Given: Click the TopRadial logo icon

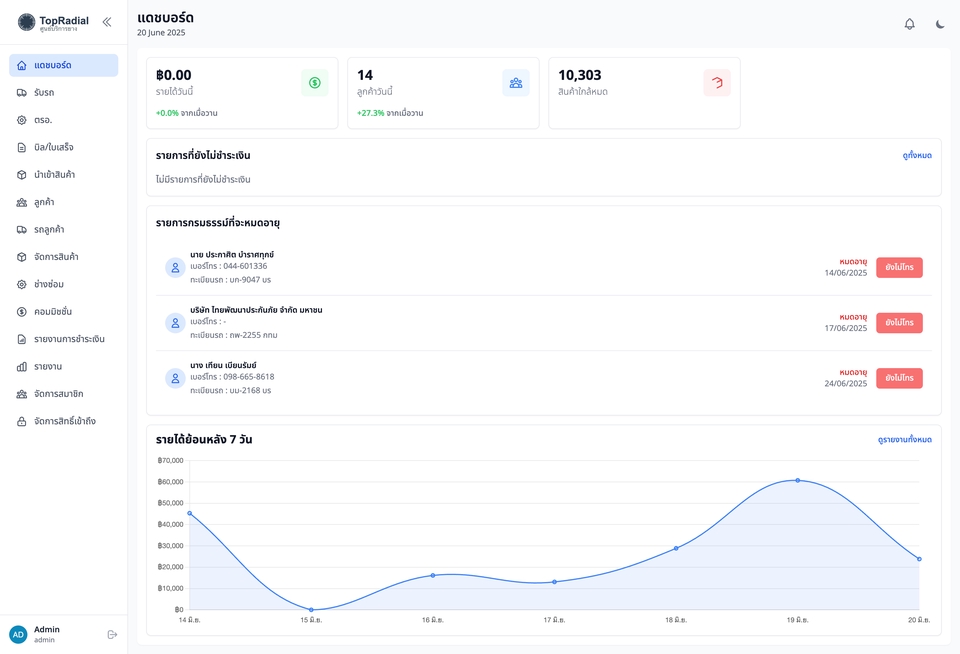Looking at the screenshot, I should click(x=26, y=22).
